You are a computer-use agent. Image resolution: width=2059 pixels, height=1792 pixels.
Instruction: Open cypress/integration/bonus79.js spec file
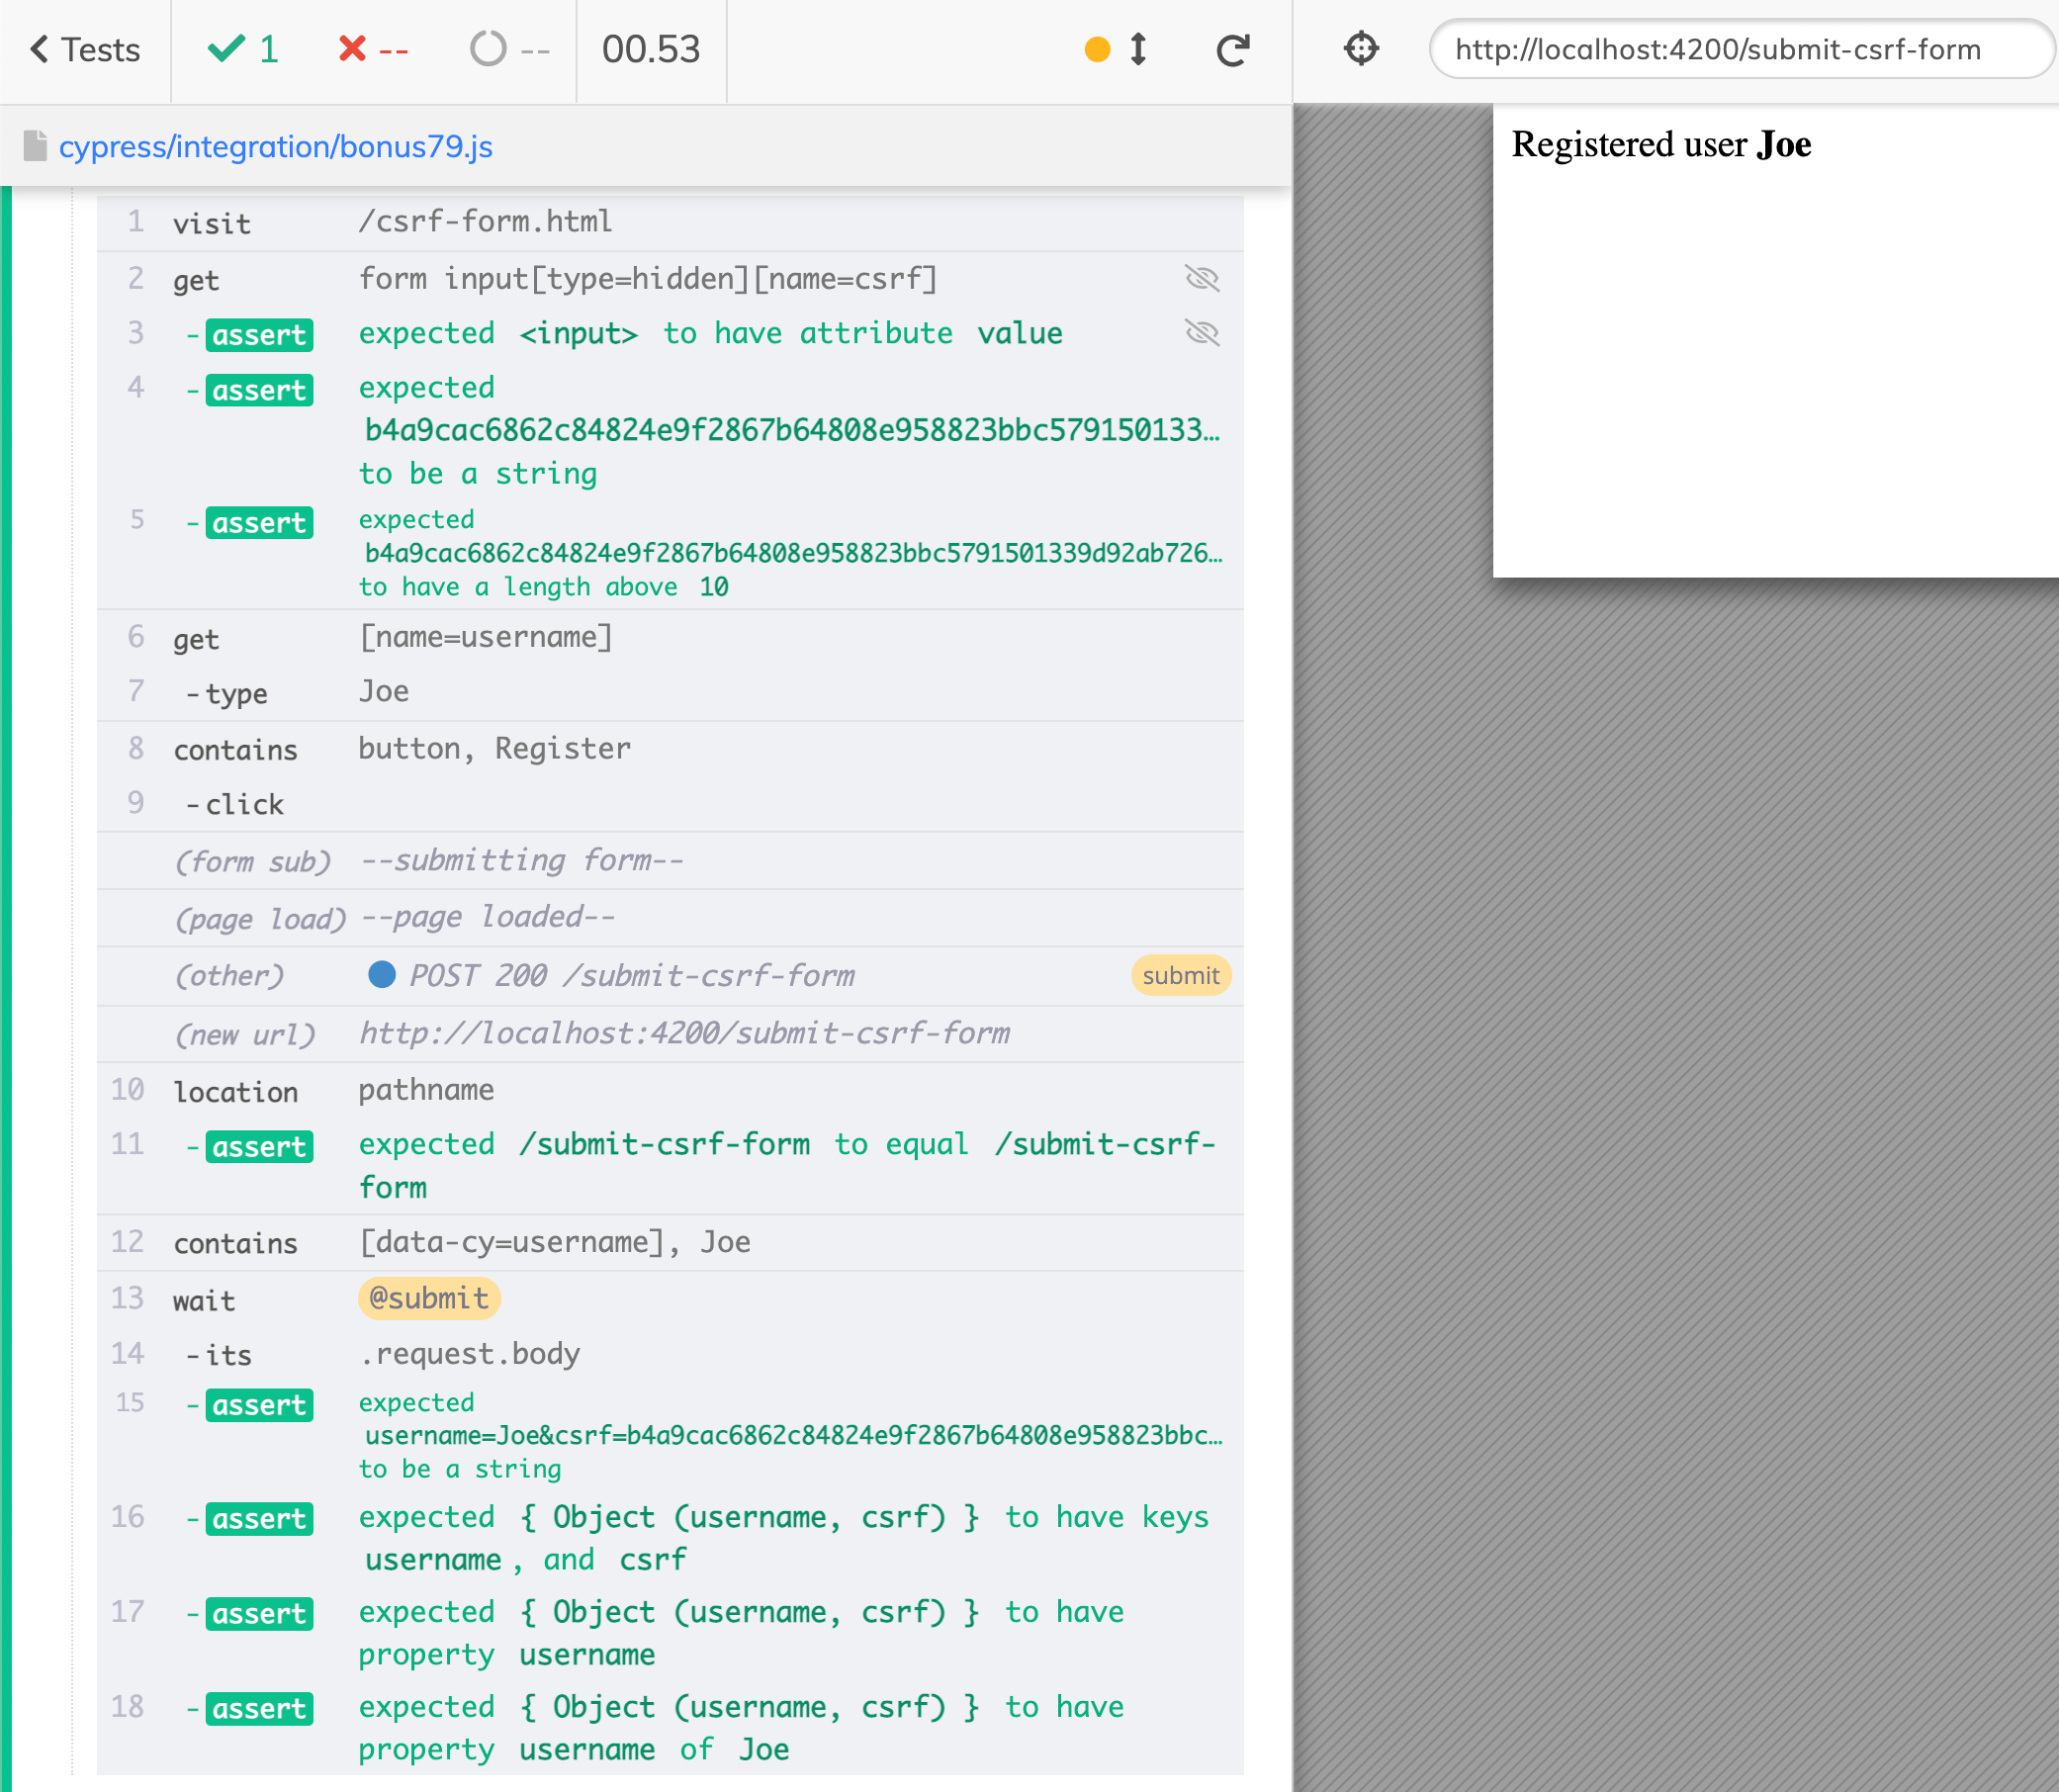coord(277,146)
